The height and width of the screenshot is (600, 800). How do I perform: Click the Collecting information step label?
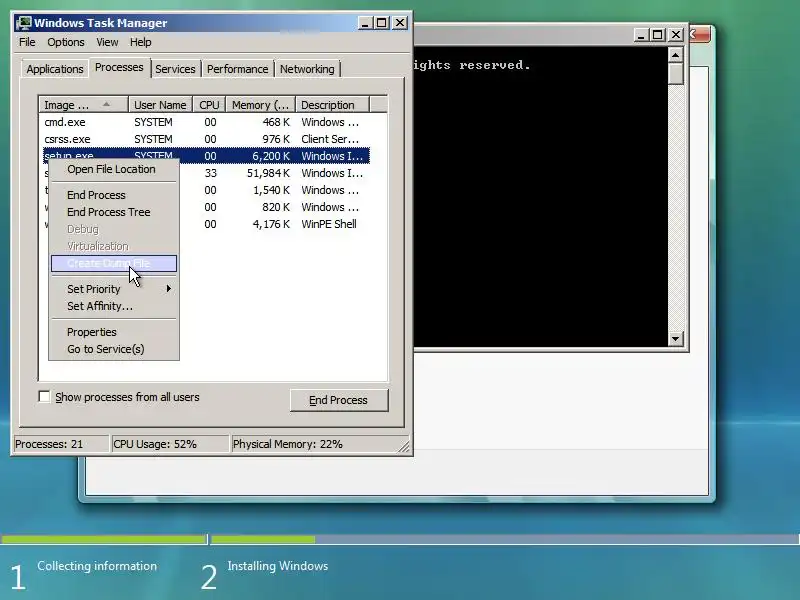coord(97,566)
